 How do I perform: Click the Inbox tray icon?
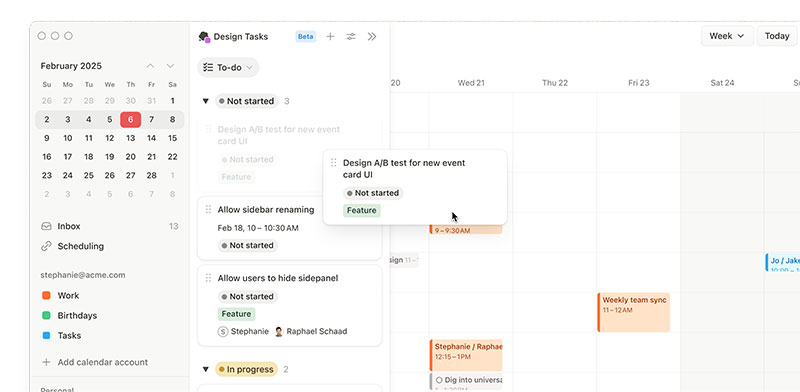46,226
